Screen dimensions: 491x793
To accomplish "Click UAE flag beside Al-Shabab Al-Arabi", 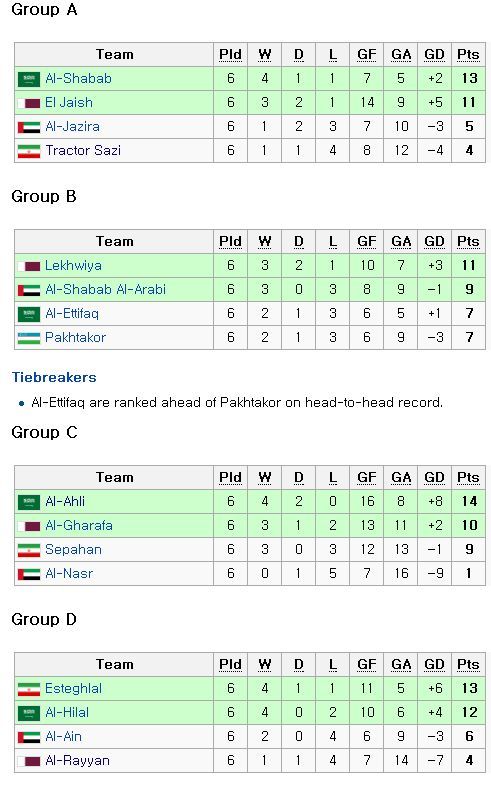I will (29, 290).
